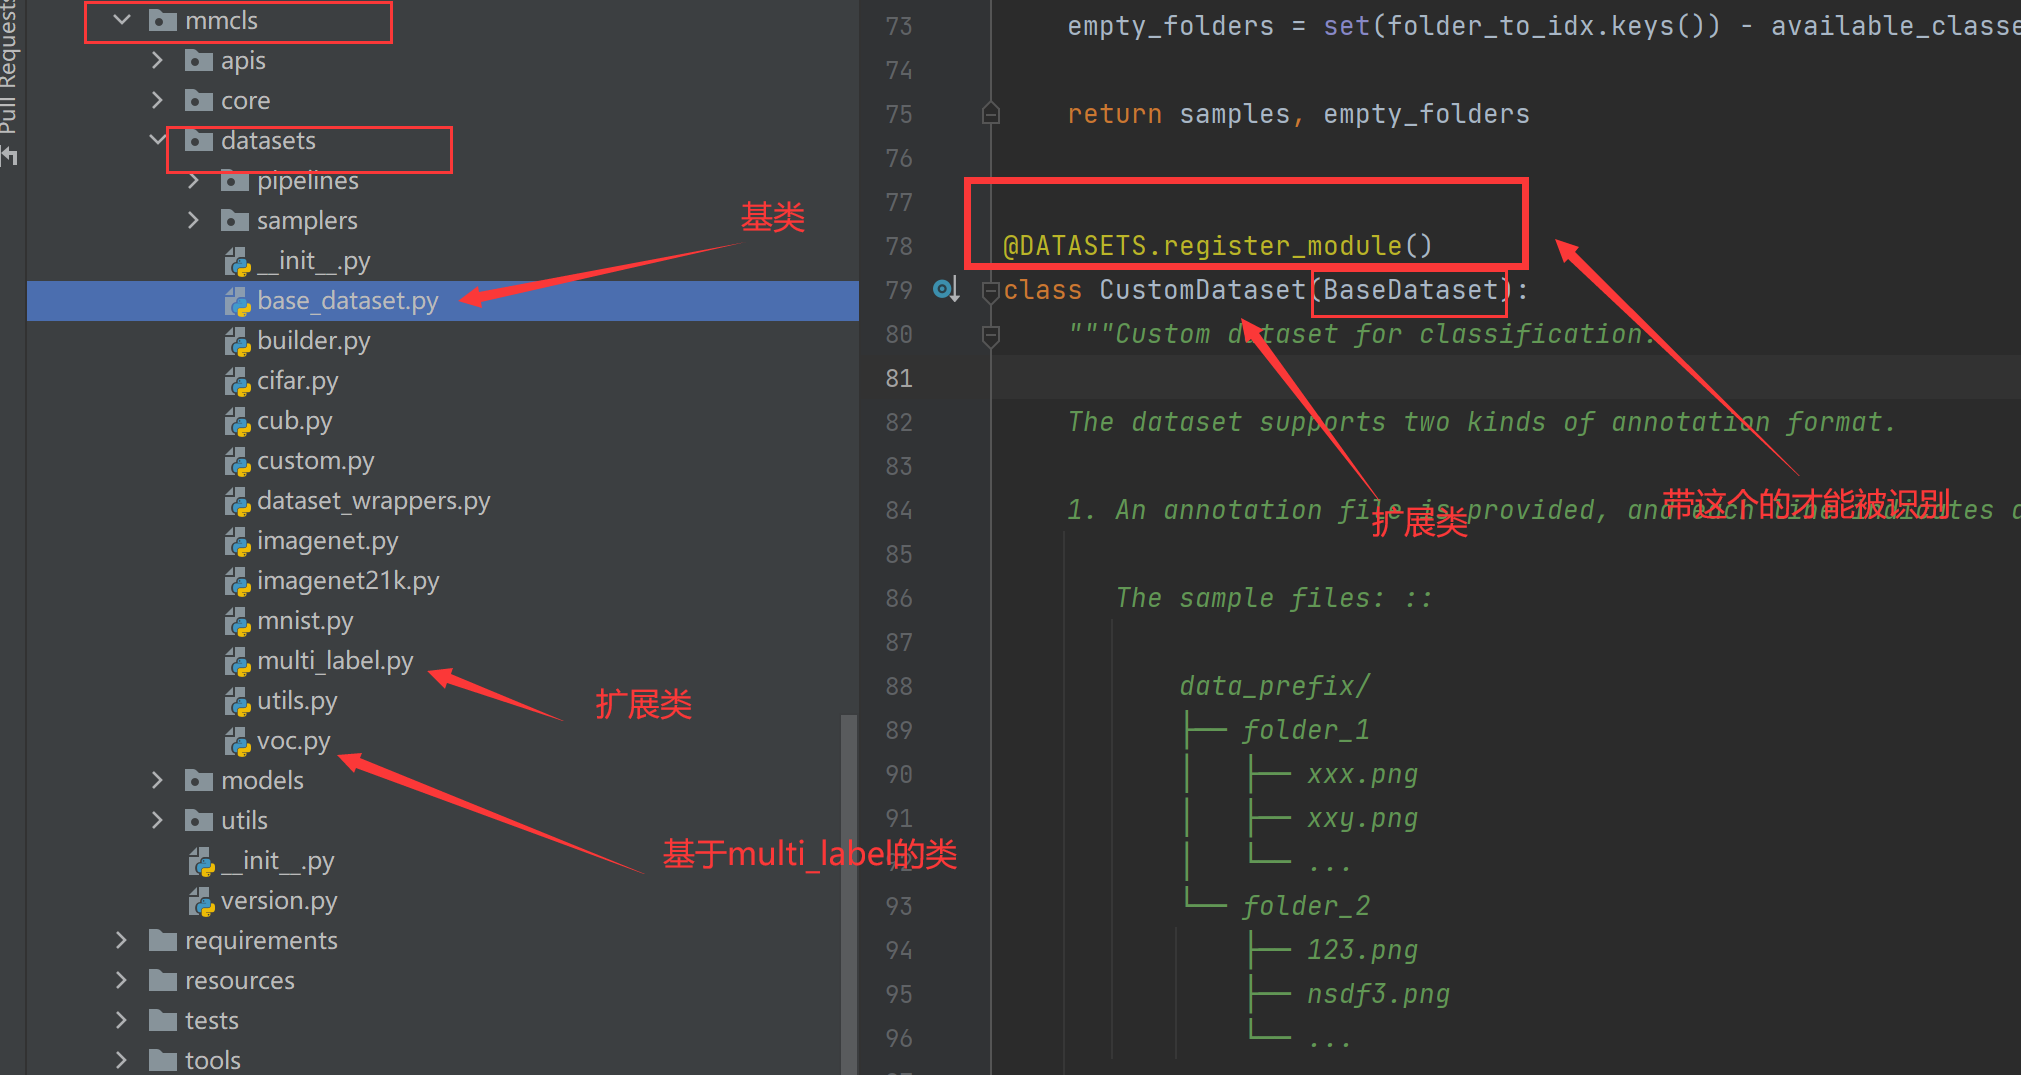Open utils.py in datasets folder
The height and width of the screenshot is (1075, 2021).
(x=297, y=701)
